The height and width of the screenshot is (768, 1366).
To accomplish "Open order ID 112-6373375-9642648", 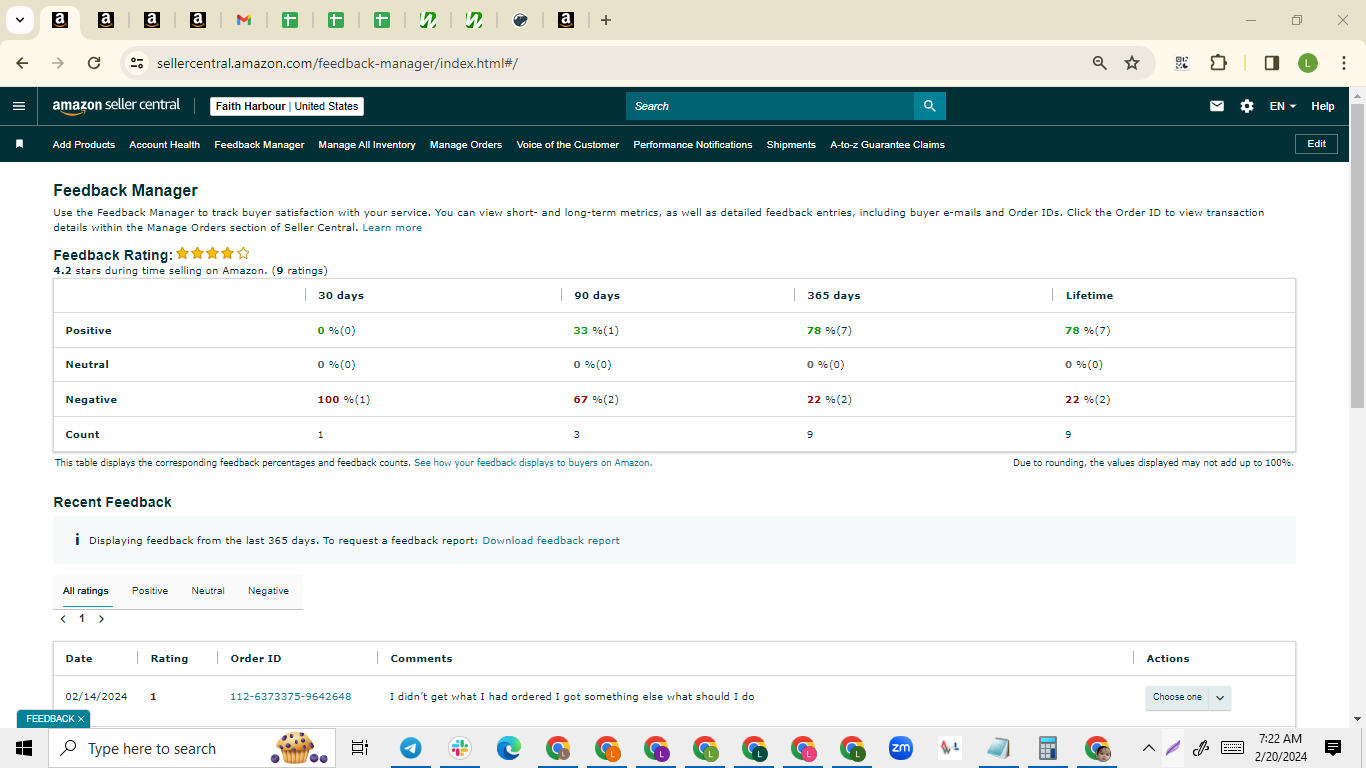I will 291,697.
